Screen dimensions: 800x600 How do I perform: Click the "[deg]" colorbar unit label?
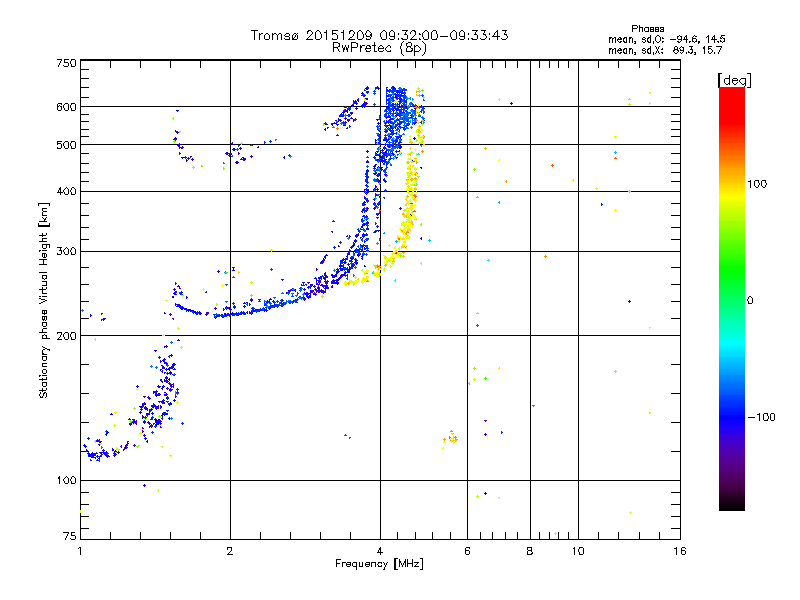(x=734, y=80)
